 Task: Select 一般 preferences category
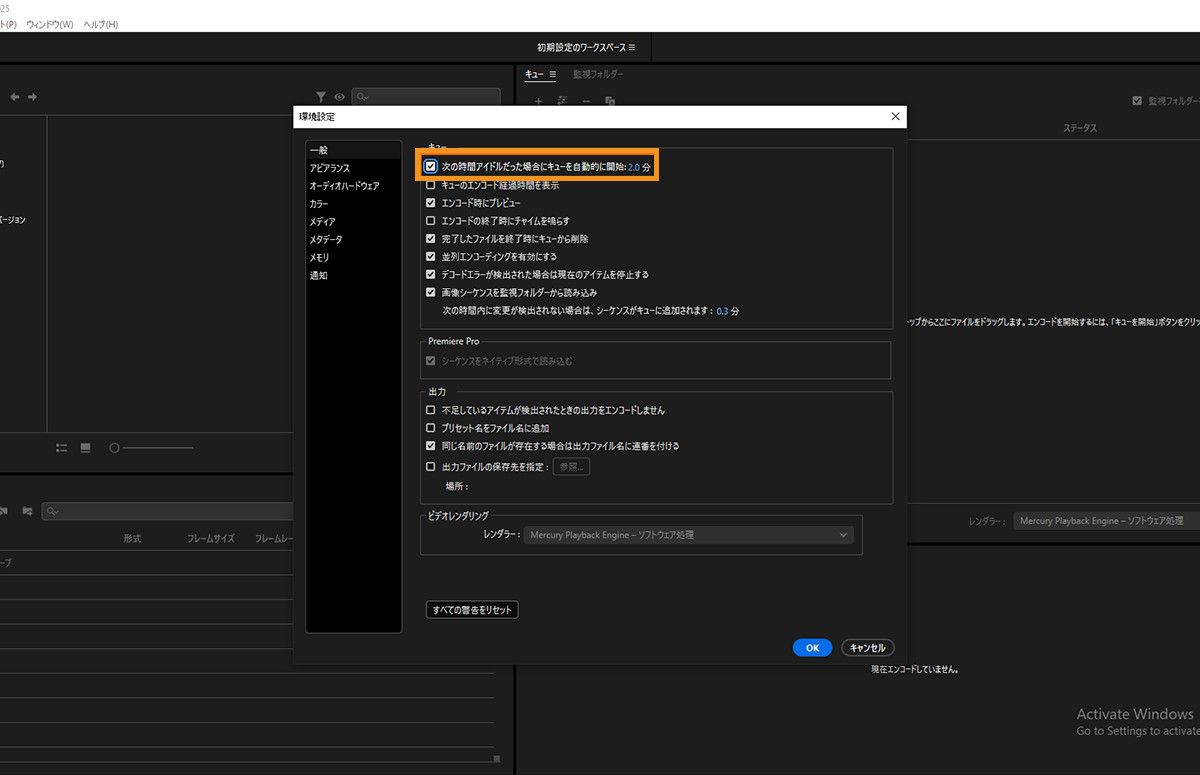353,150
